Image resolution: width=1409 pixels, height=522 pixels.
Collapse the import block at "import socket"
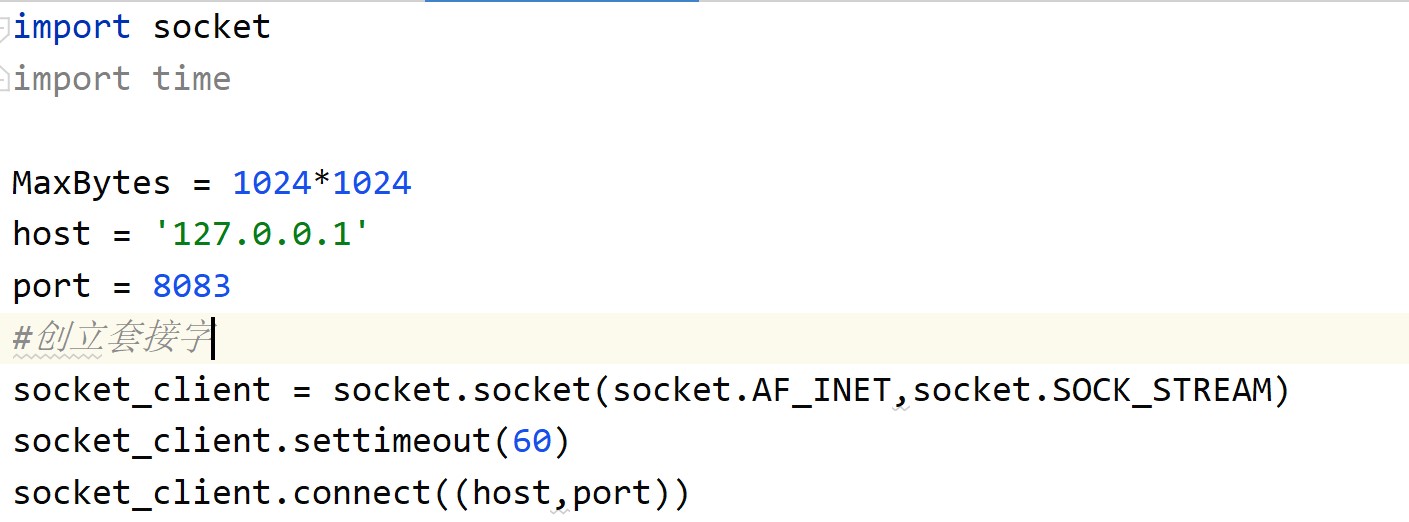tap(4, 27)
